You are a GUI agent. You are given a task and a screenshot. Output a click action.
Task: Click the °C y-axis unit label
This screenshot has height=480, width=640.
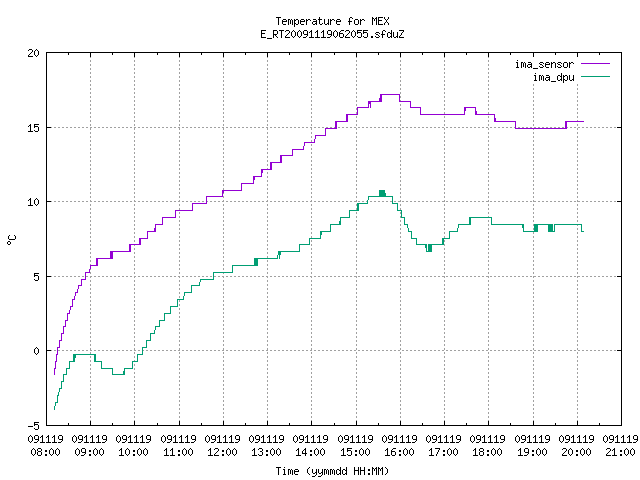coord(11,240)
